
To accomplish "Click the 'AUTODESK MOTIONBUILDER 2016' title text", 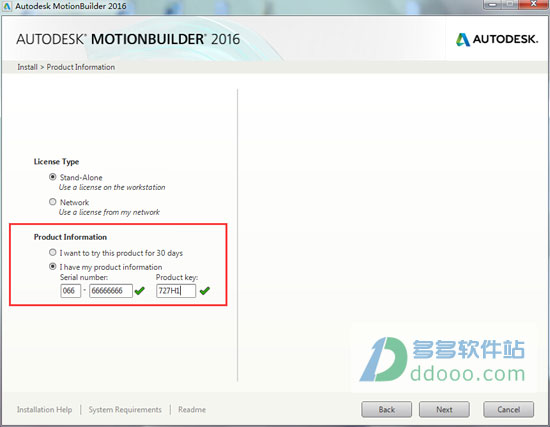I will (128, 39).
